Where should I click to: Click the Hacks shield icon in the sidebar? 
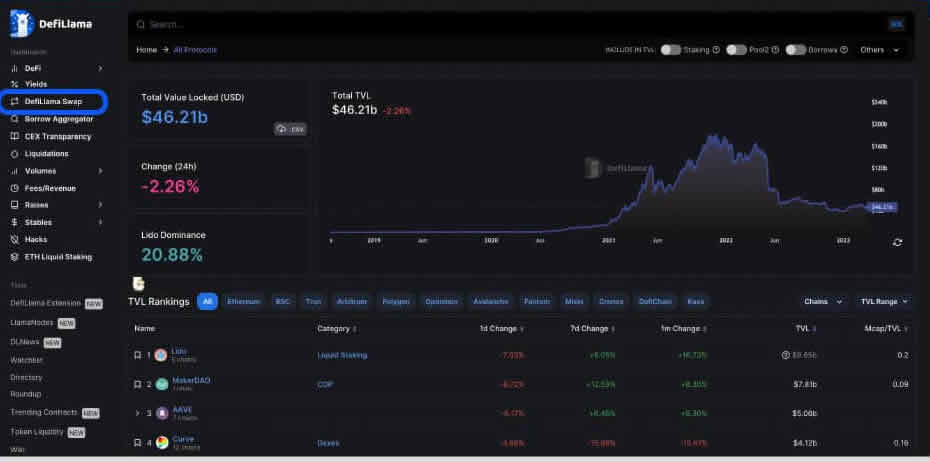pos(15,240)
